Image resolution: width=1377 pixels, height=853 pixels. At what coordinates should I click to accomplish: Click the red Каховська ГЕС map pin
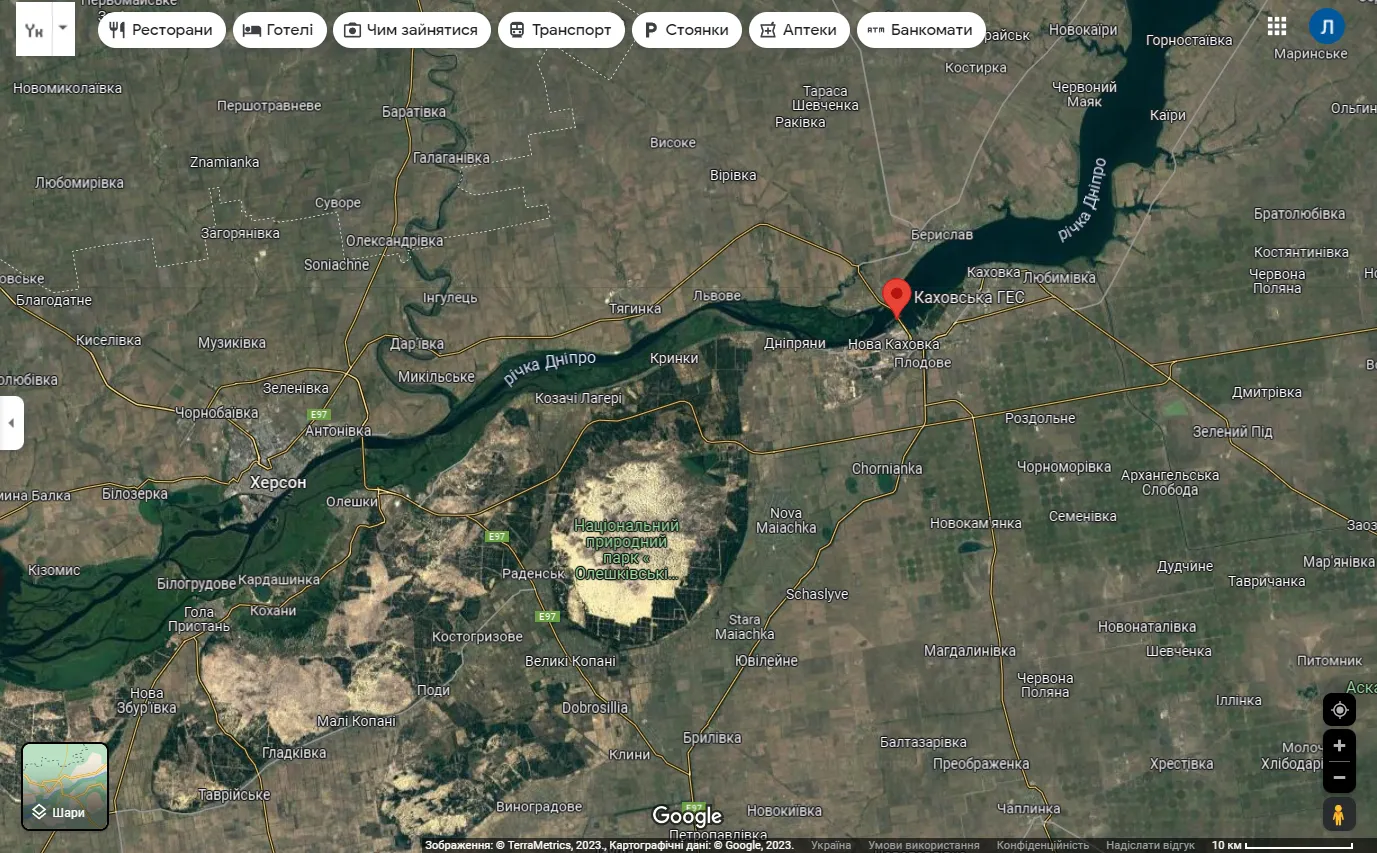(x=897, y=298)
